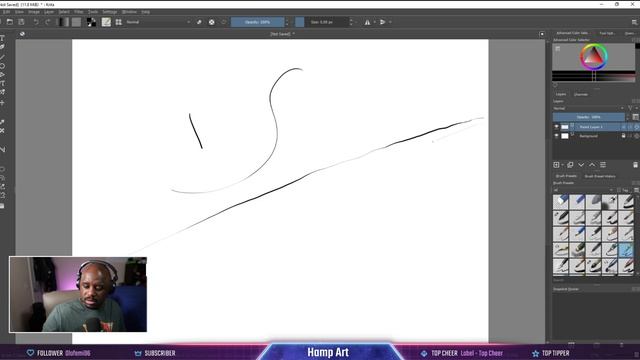The width and height of the screenshot is (640, 360).
Task: Click the color selector settings icon
Action: (558, 49)
